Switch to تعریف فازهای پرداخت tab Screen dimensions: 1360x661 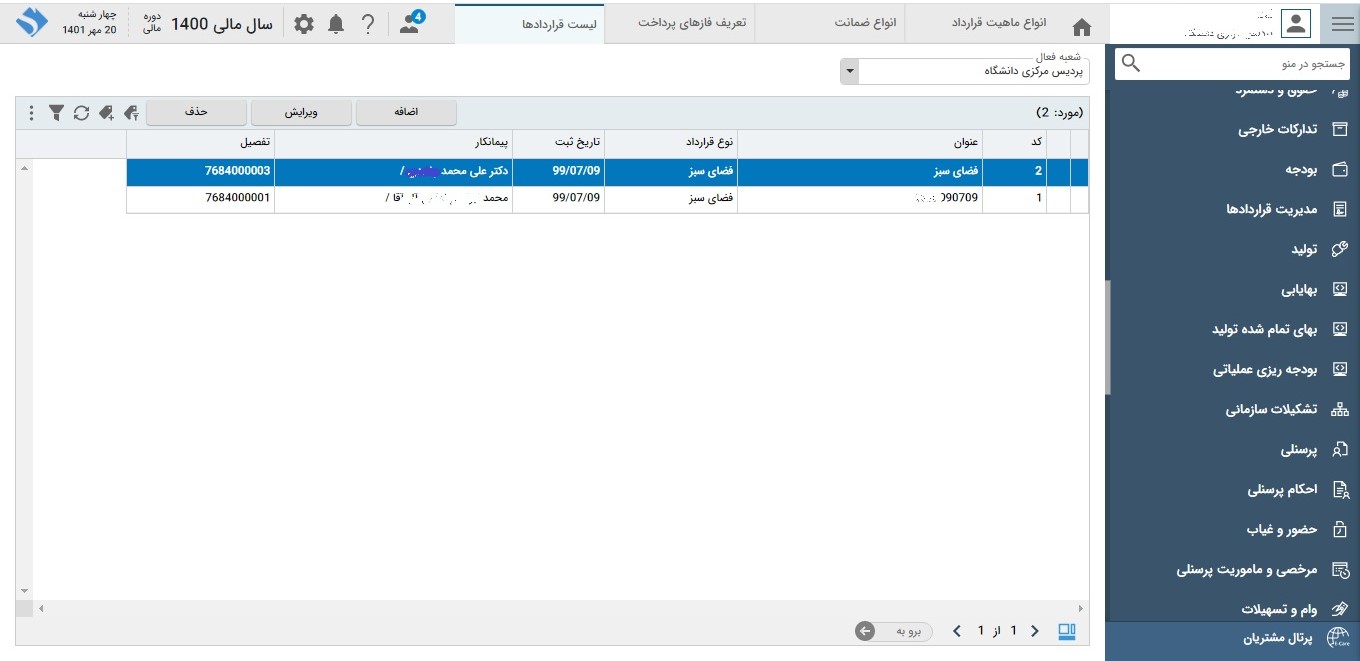692,23
